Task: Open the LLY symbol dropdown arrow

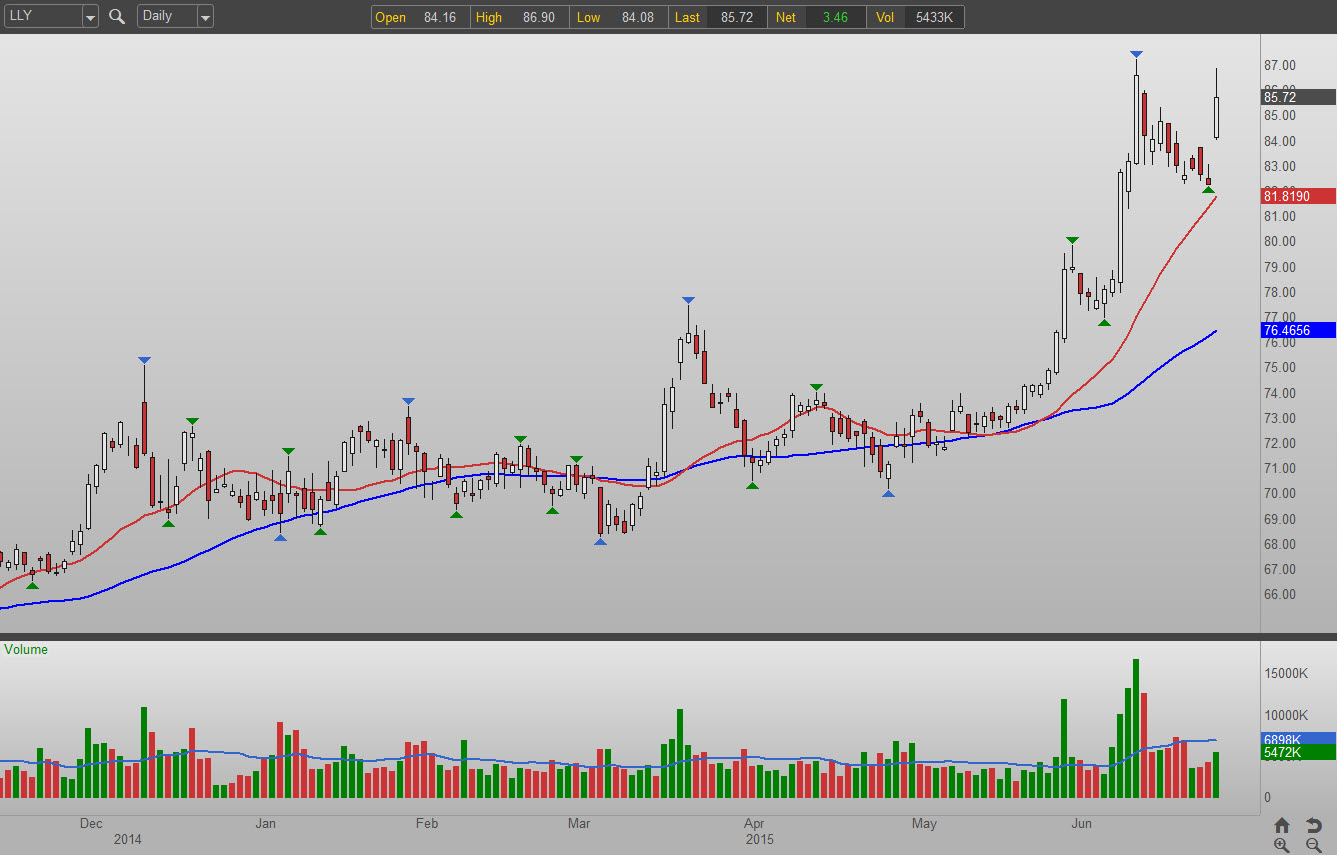Action: (90, 17)
